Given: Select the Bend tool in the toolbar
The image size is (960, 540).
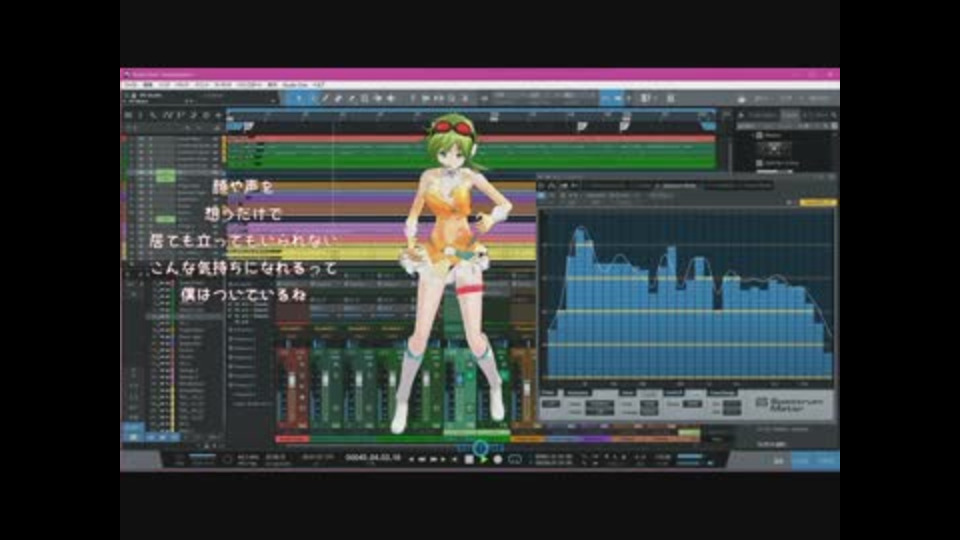Looking at the screenshot, I should 377,98.
